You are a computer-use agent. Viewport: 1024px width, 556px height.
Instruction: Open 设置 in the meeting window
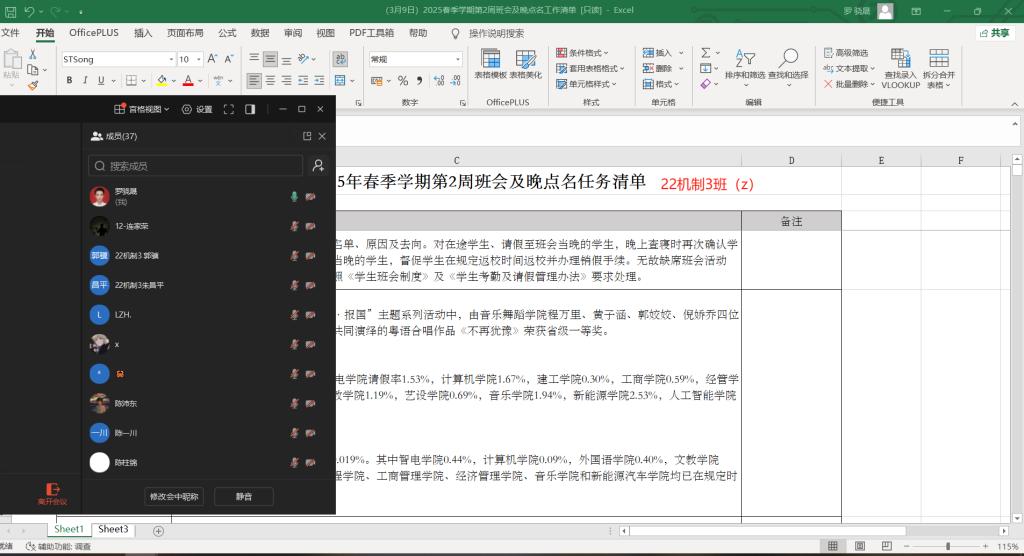[198, 109]
